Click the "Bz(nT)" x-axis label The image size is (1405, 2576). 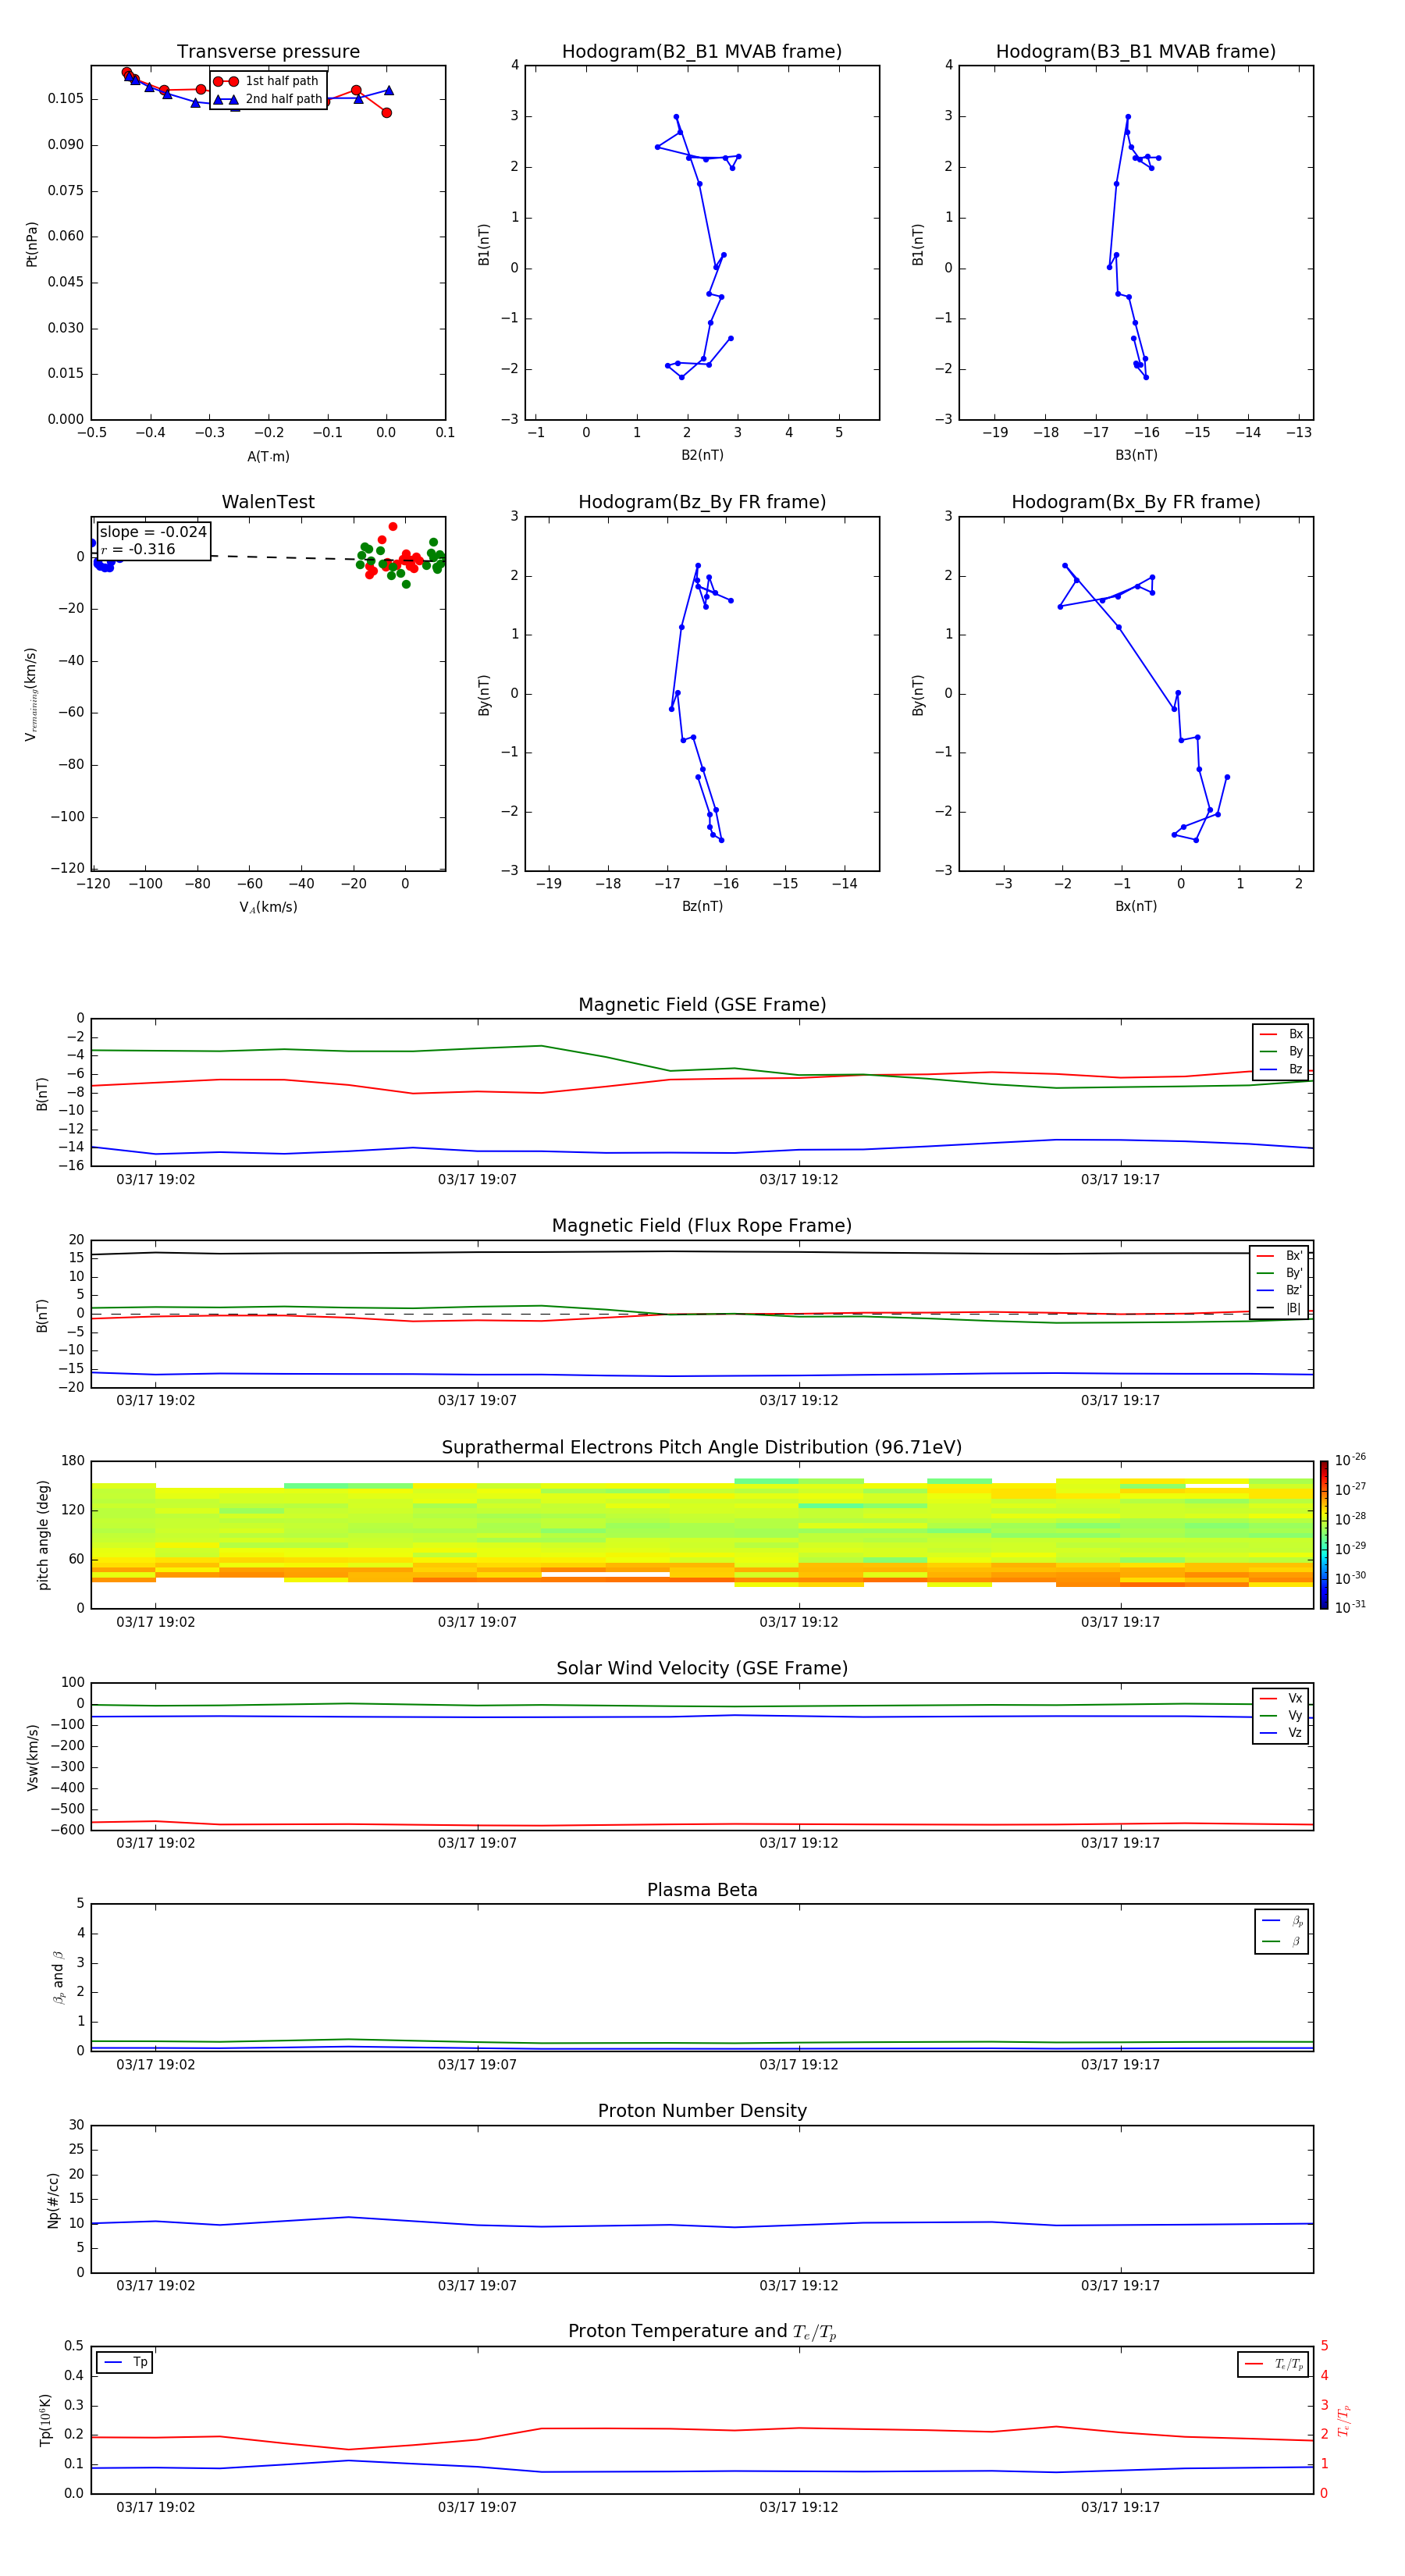click(x=702, y=906)
